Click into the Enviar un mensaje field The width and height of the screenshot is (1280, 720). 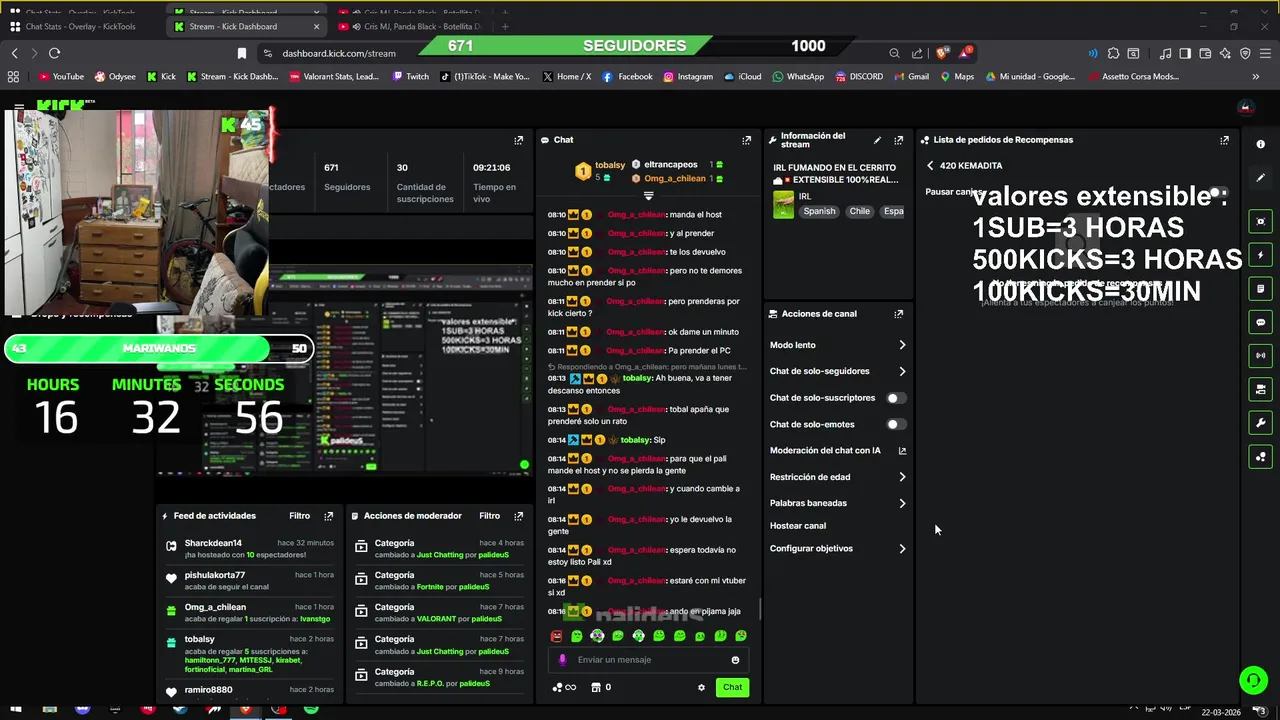(650, 659)
